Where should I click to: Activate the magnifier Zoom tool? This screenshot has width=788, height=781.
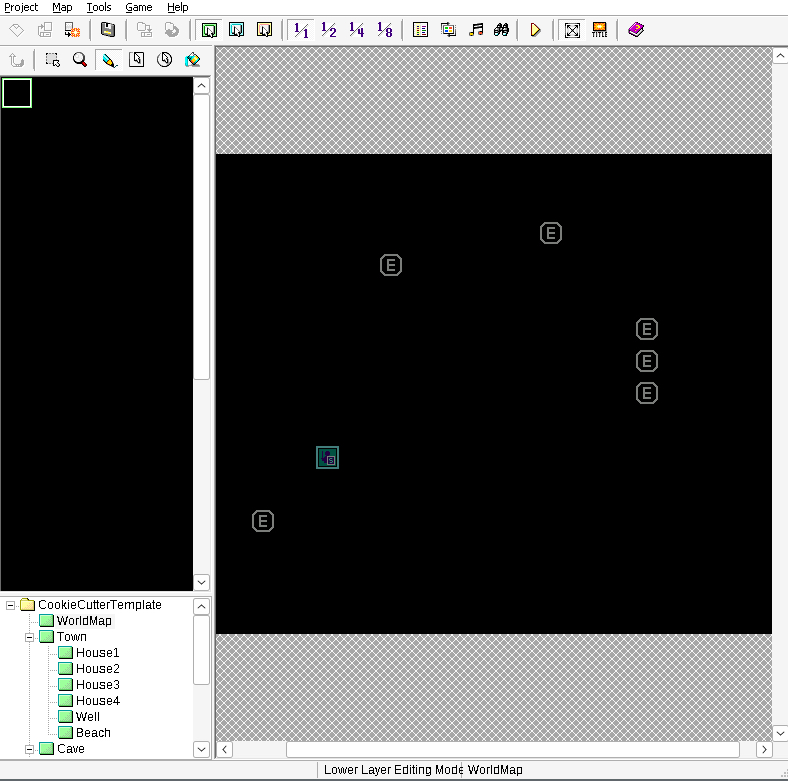[x=80, y=60]
